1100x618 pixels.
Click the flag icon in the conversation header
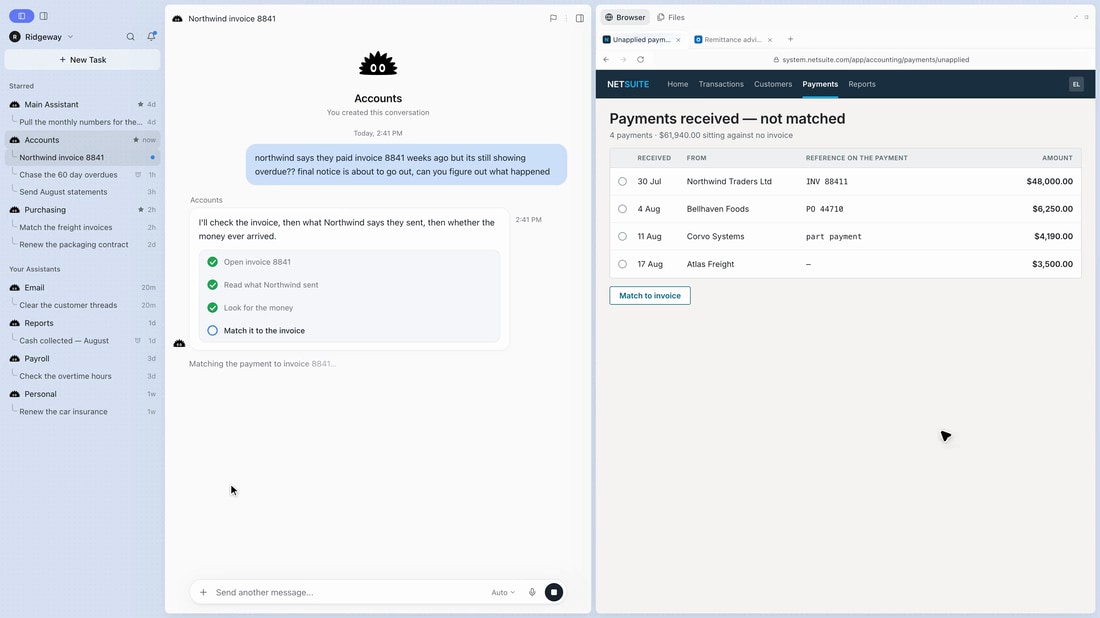pos(553,18)
